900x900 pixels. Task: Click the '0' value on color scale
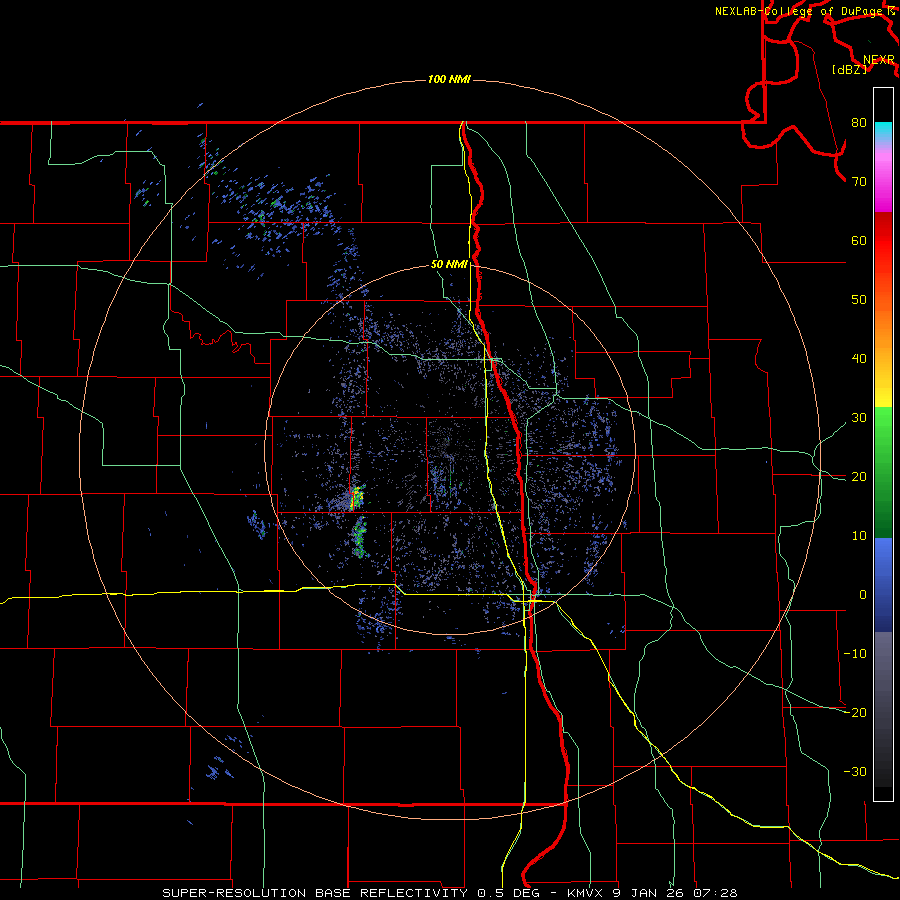pyautogui.click(x=863, y=595)
